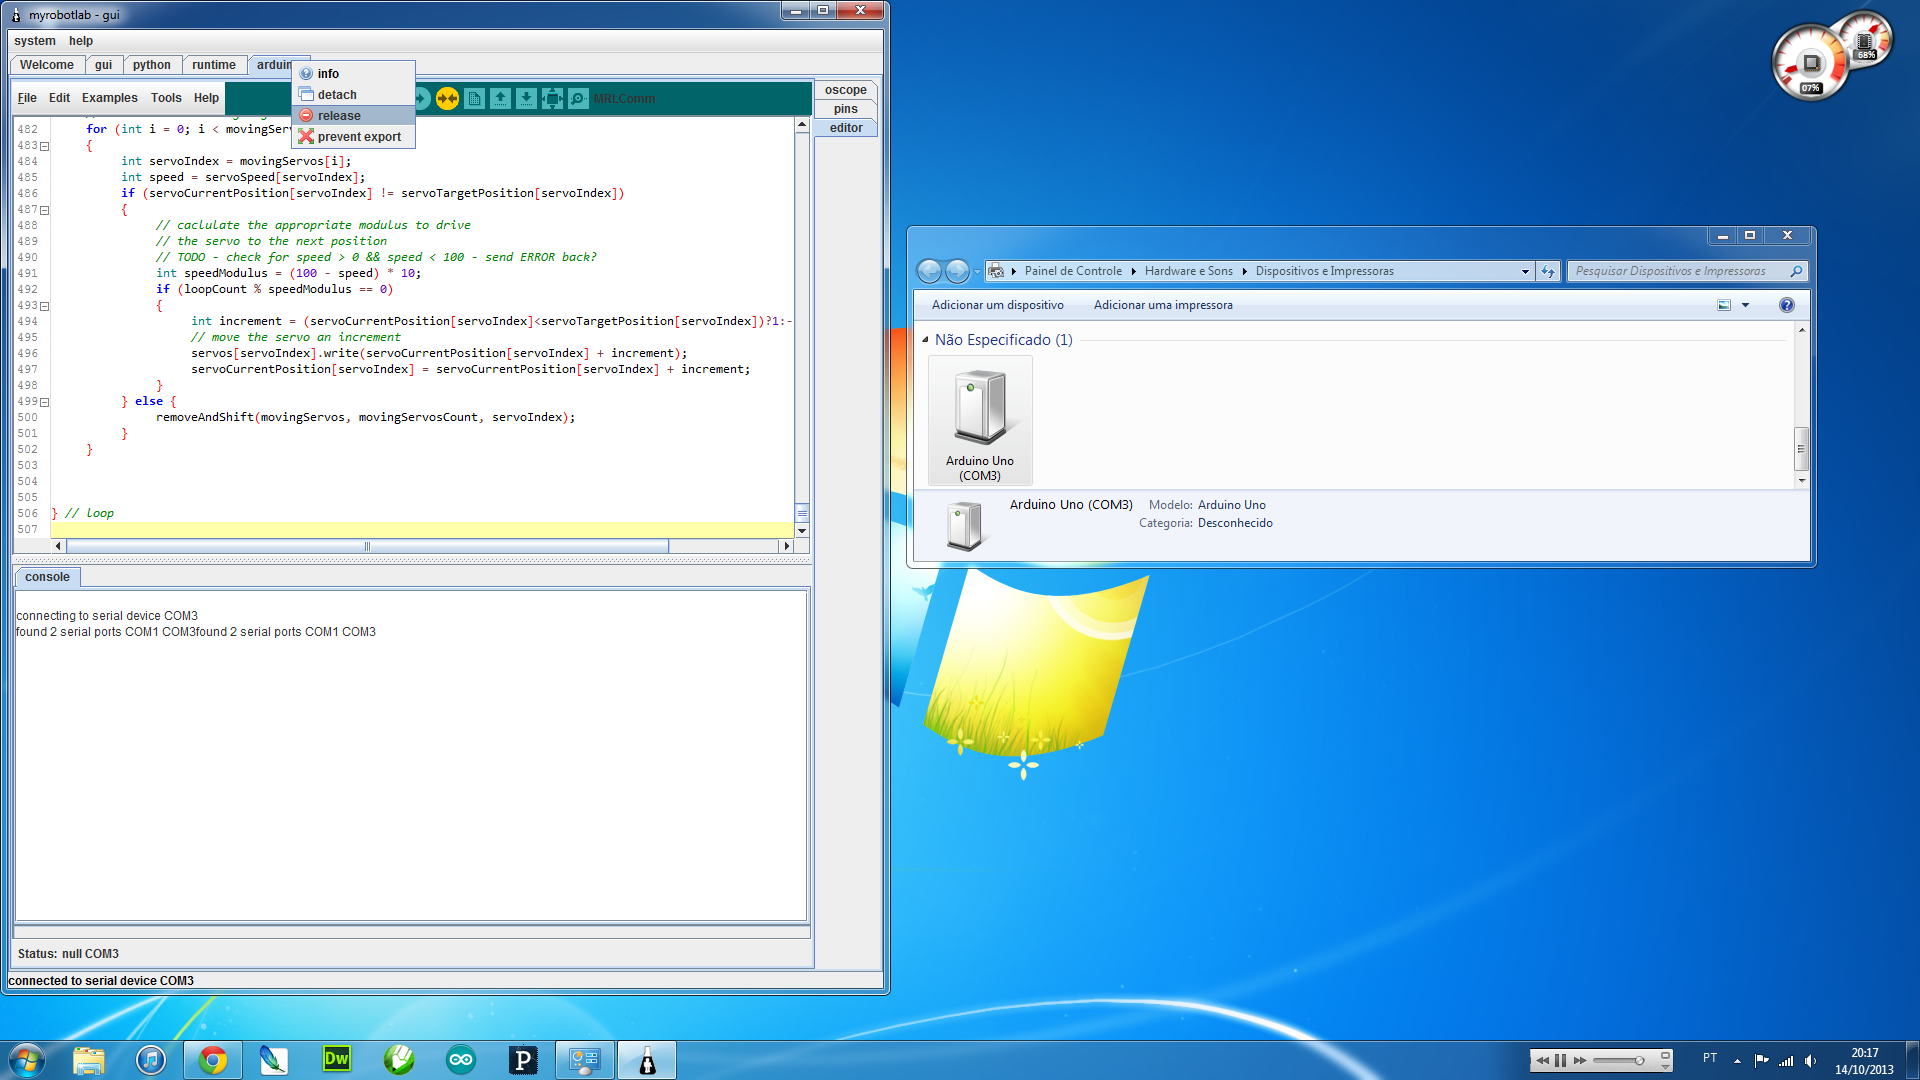Click Adicionar um dispositivo in the devices window
The width and height of the screenshot is (1920, 1080).
pos(998,305)
